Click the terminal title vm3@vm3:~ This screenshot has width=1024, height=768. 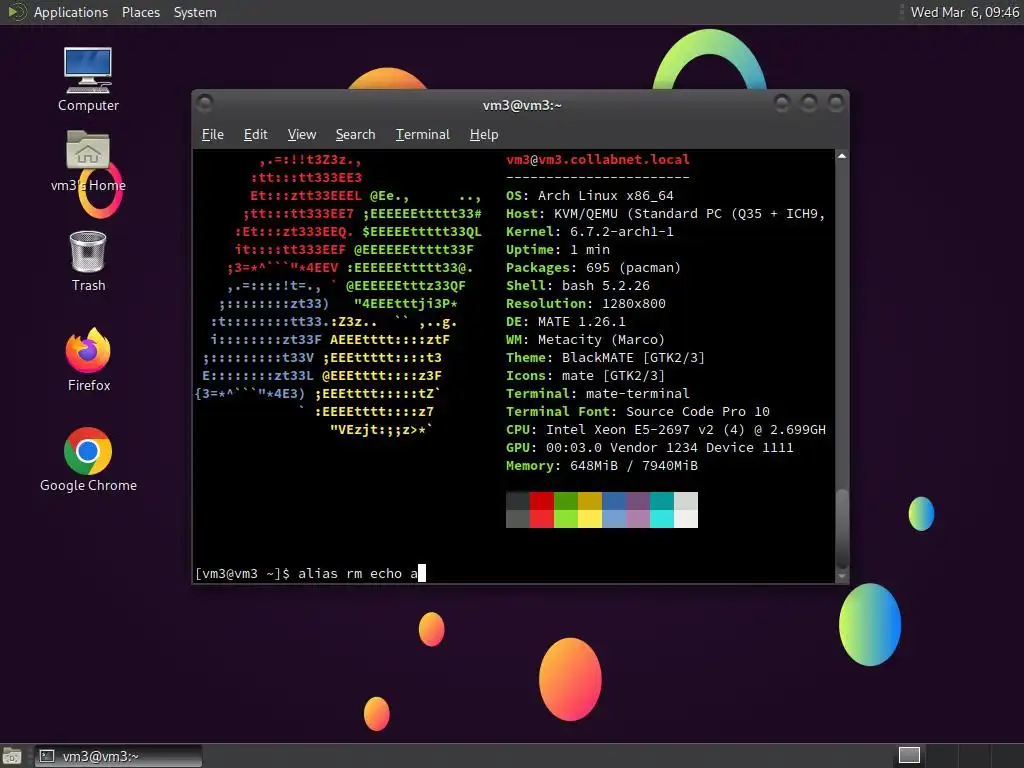(x=522, y=105)
